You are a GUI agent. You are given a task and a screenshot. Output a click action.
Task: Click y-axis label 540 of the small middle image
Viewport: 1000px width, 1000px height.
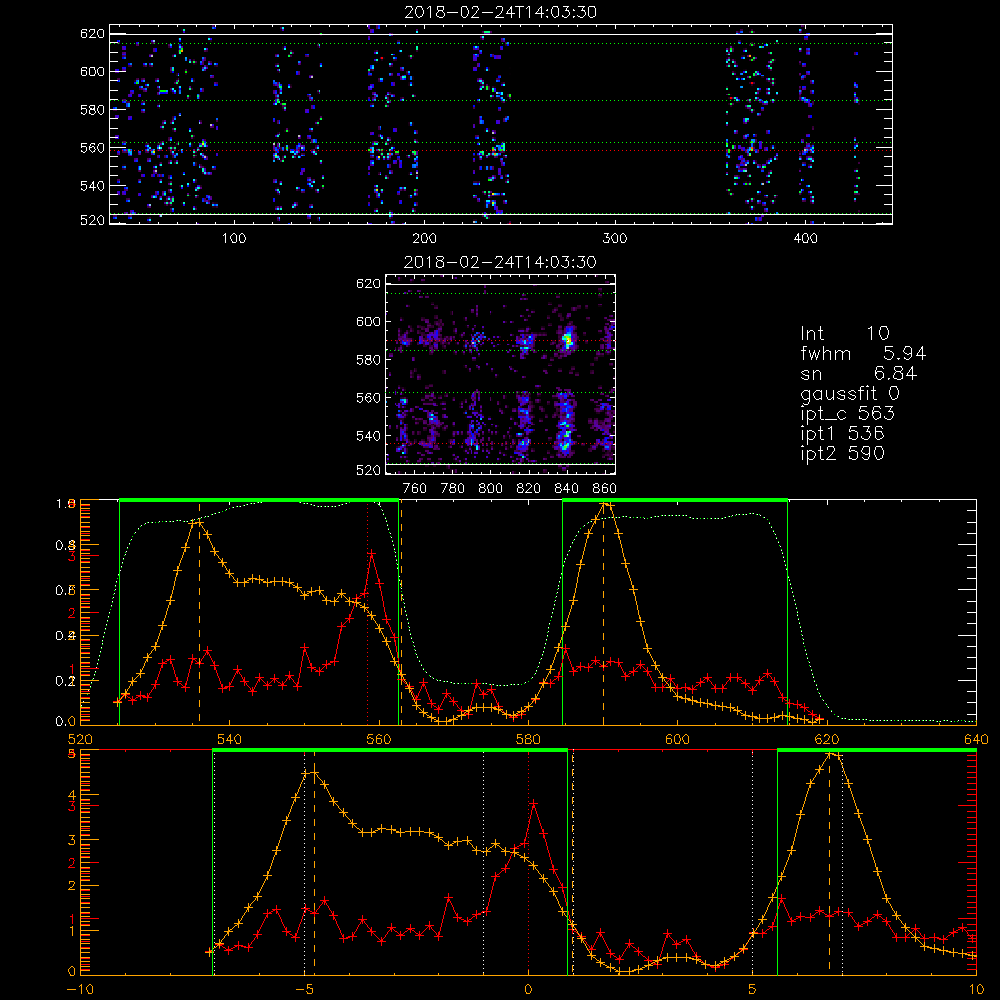point(368,436)
